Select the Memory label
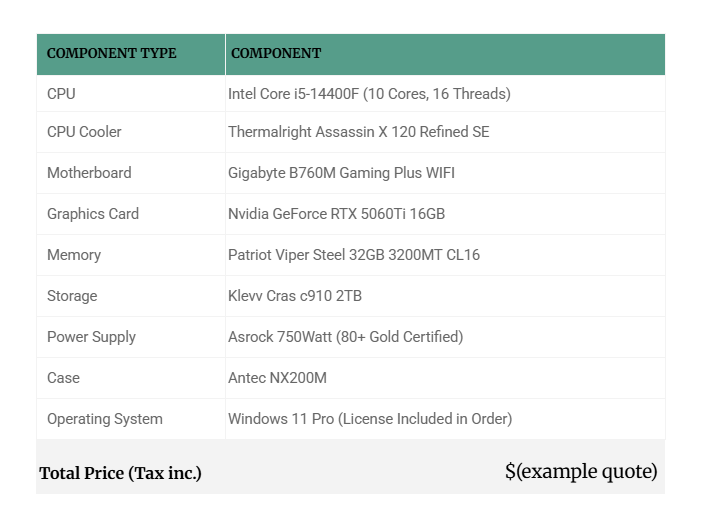716x518 pixels. coord(74,255)
